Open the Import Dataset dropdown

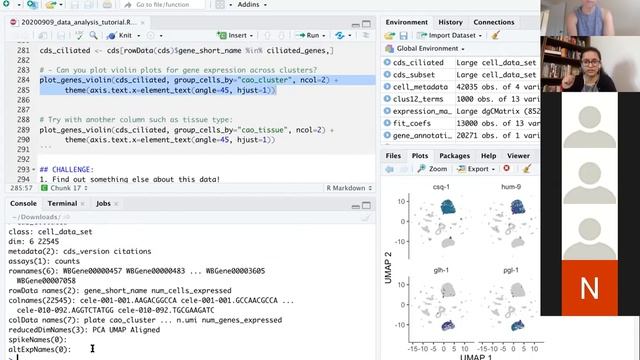click(449, 36)
